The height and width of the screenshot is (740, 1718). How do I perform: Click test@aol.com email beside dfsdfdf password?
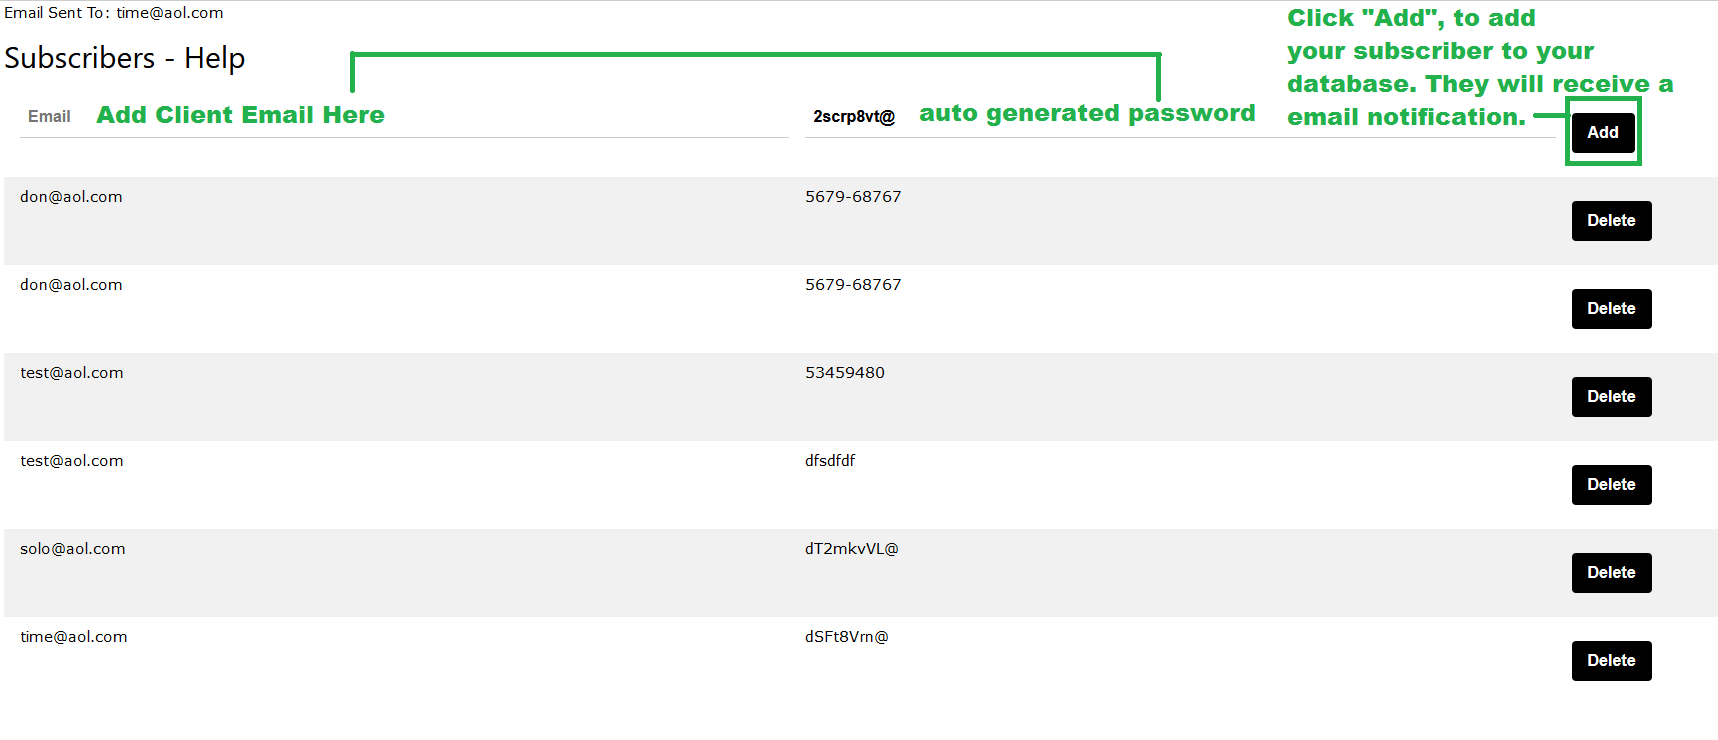point(72,461)
